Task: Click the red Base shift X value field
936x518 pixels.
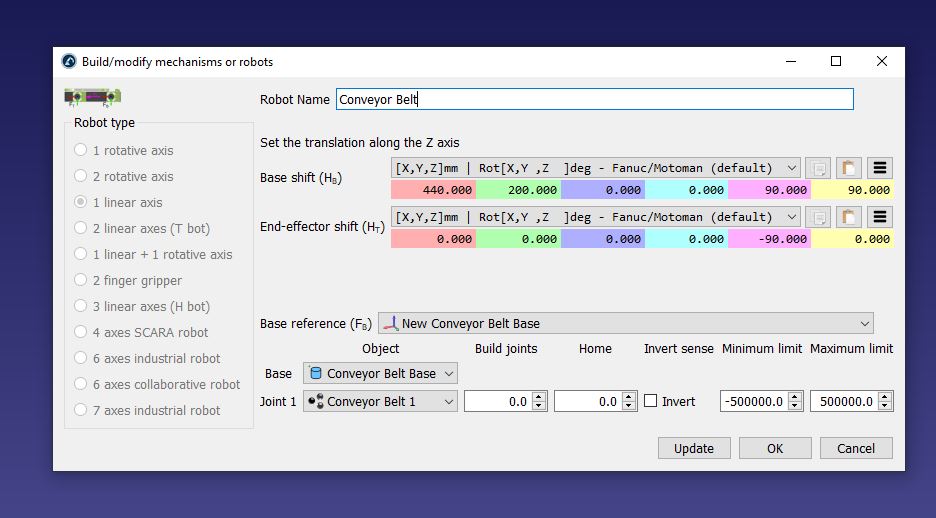Action: 433,190
